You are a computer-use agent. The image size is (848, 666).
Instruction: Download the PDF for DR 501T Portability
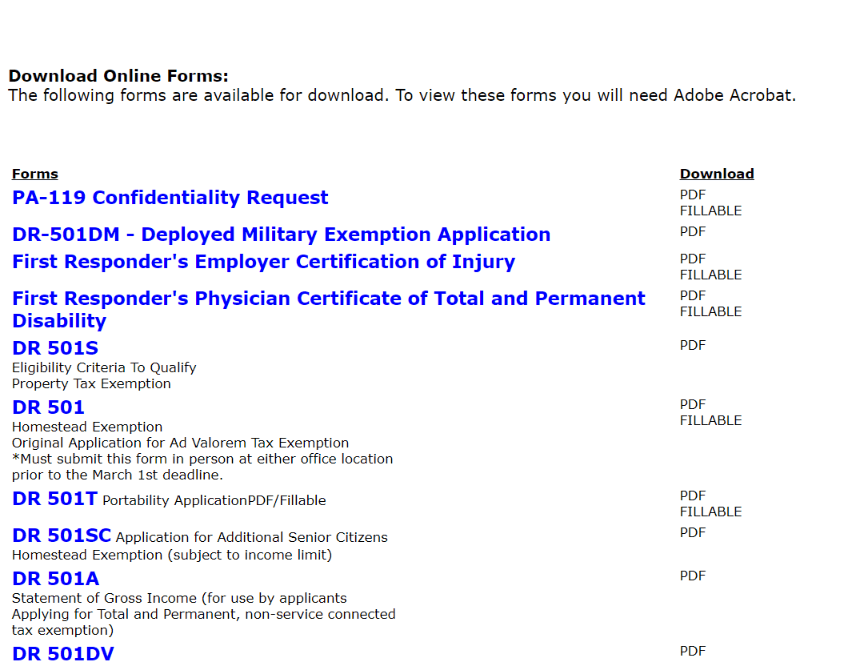693,496
